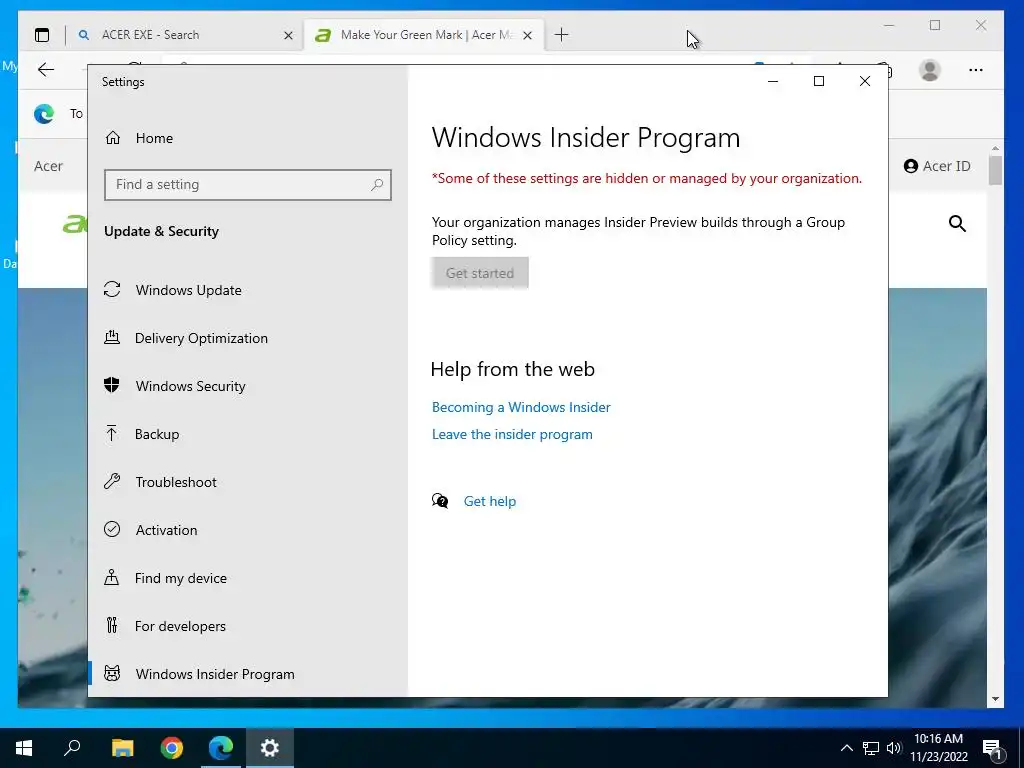This screenshot has height=768, width=1024.
Task: Click the Troubleshoot wrench icon
Action: pyautogui.click(x=112, y=481)
